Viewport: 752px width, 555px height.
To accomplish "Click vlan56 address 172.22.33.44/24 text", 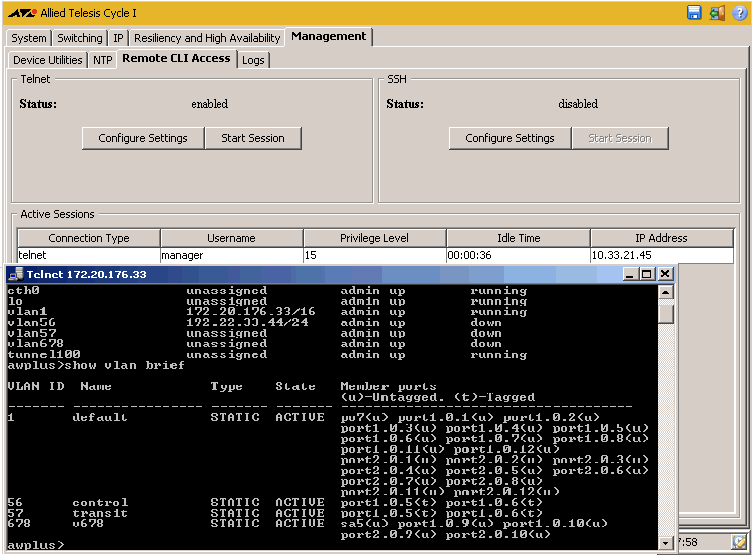I will 247,322.
